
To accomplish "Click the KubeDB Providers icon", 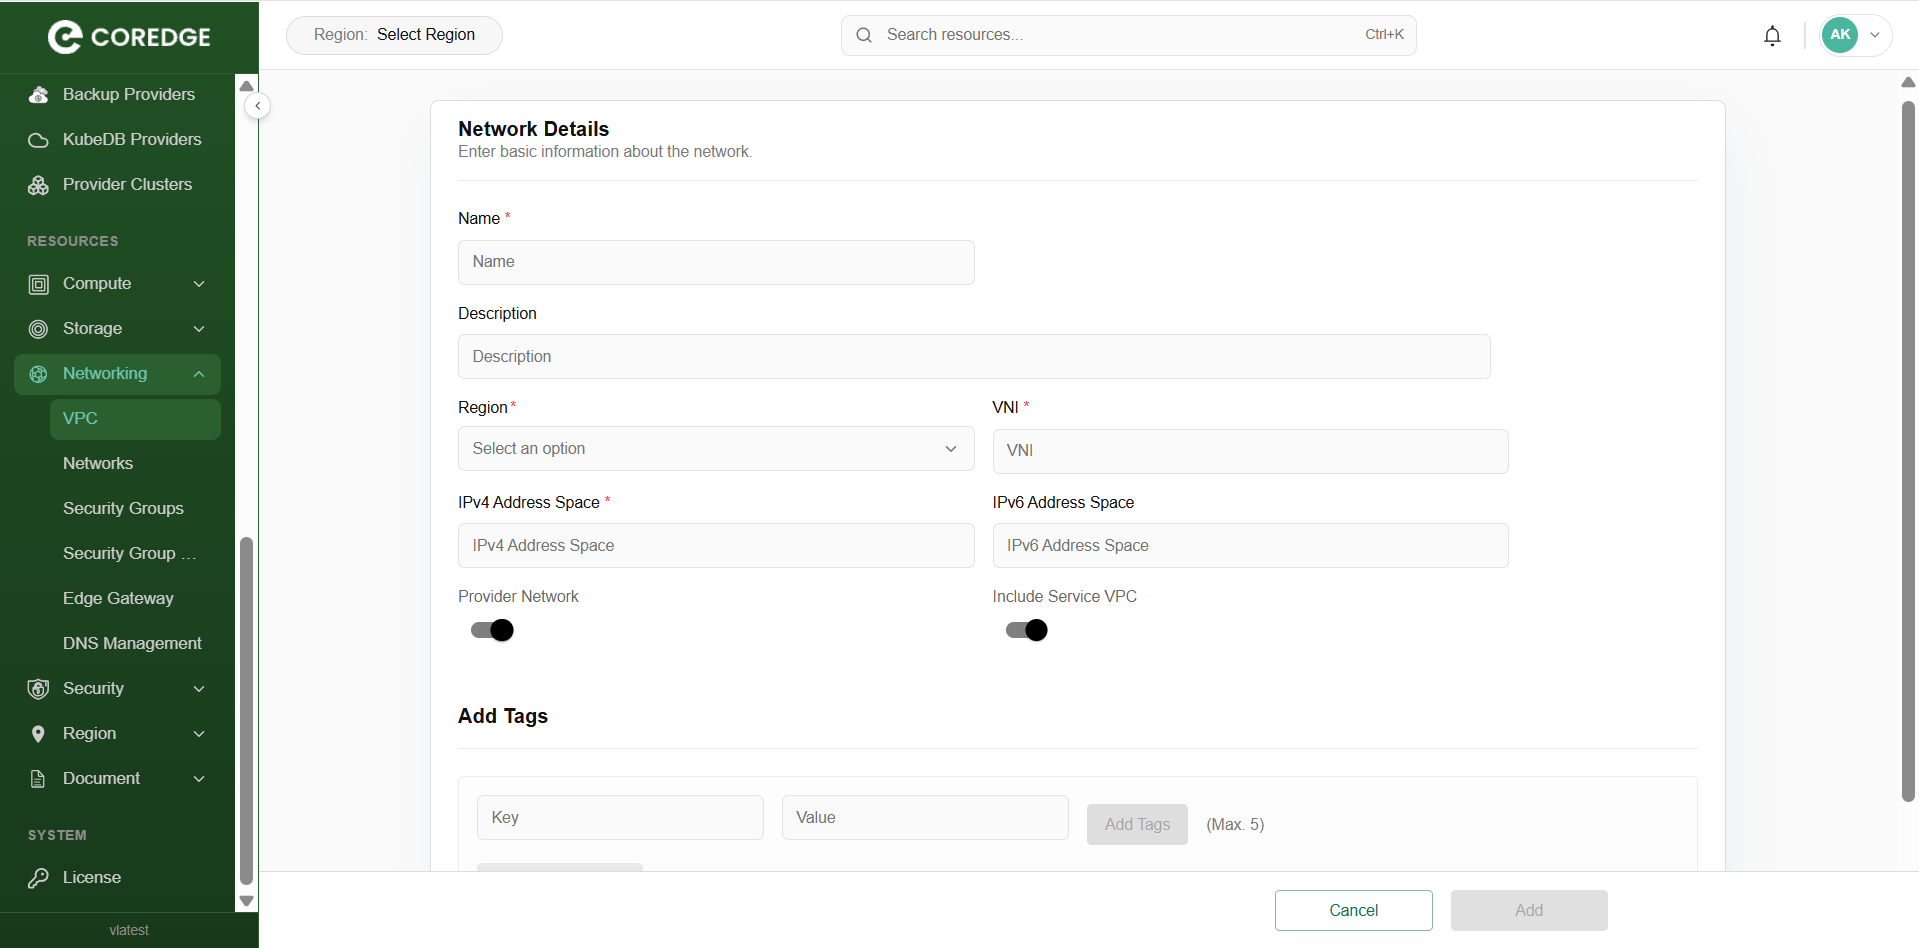I will pyautogui.click(x=38, y=140).
